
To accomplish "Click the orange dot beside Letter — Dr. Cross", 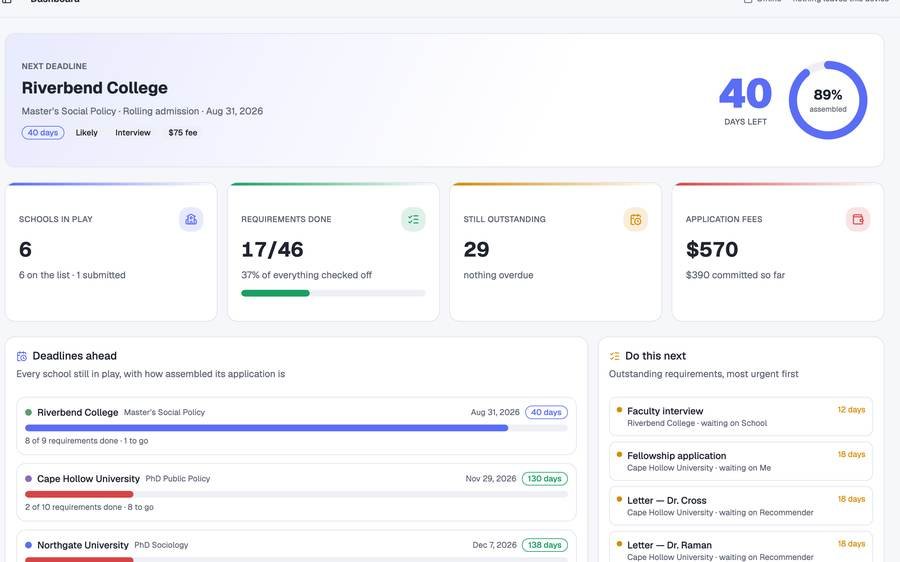I will point(619,499).
